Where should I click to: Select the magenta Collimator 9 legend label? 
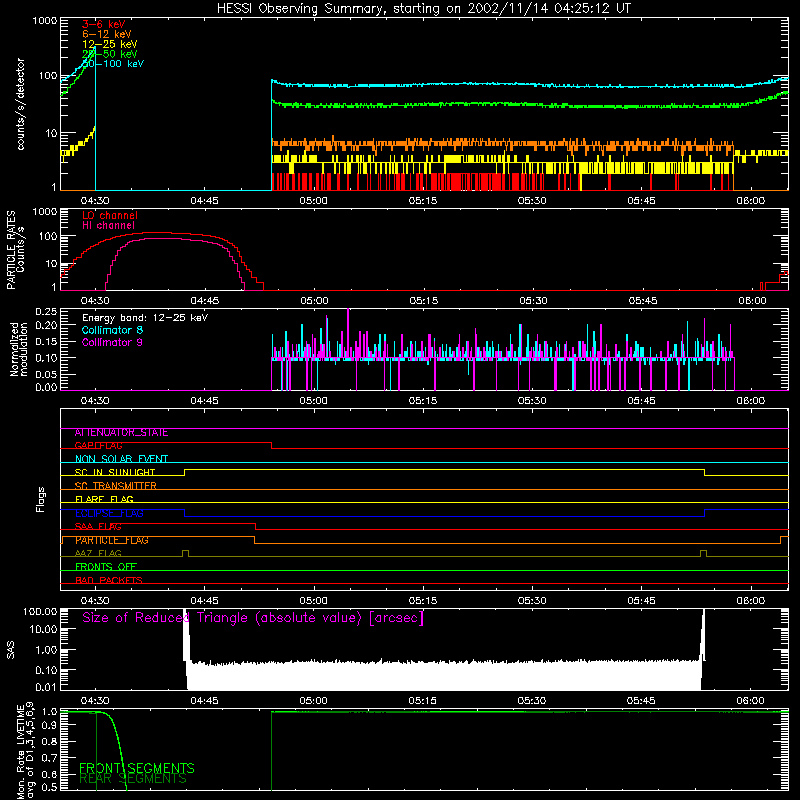tap(112, 342)
